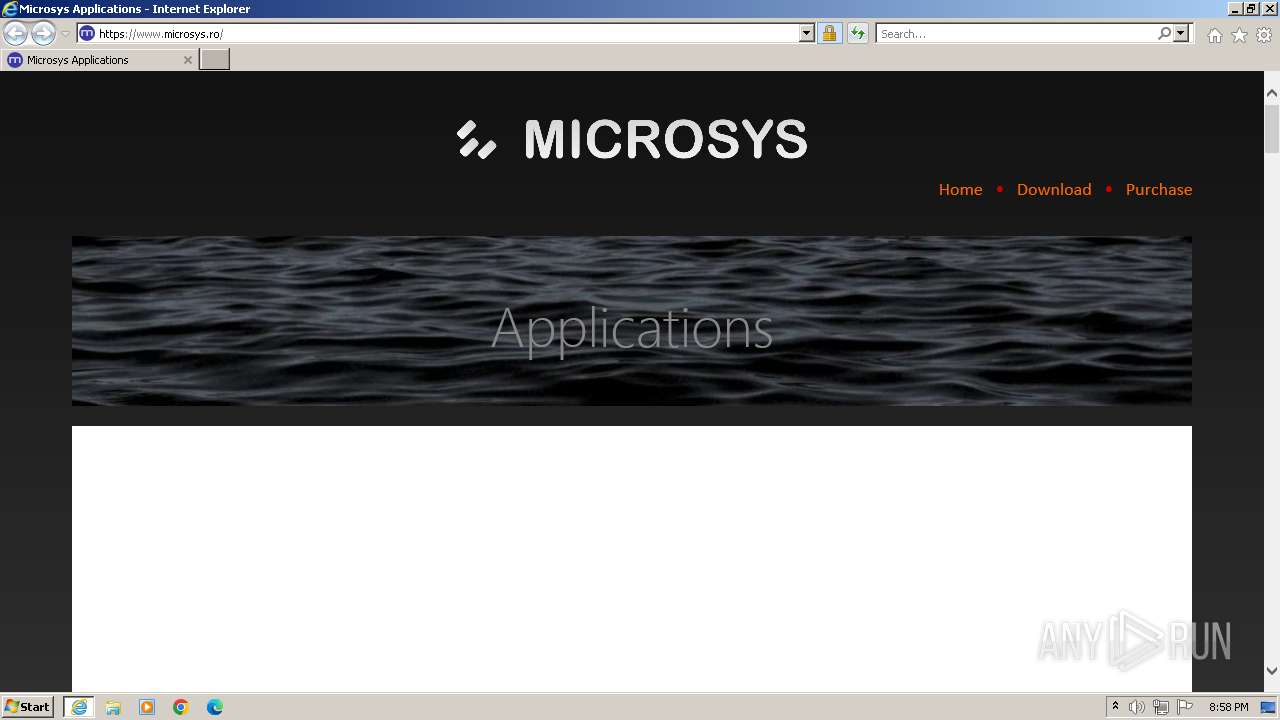Show hidden system tray icons
Viewport: 1280px width, 720px height.
point(1115,707)
